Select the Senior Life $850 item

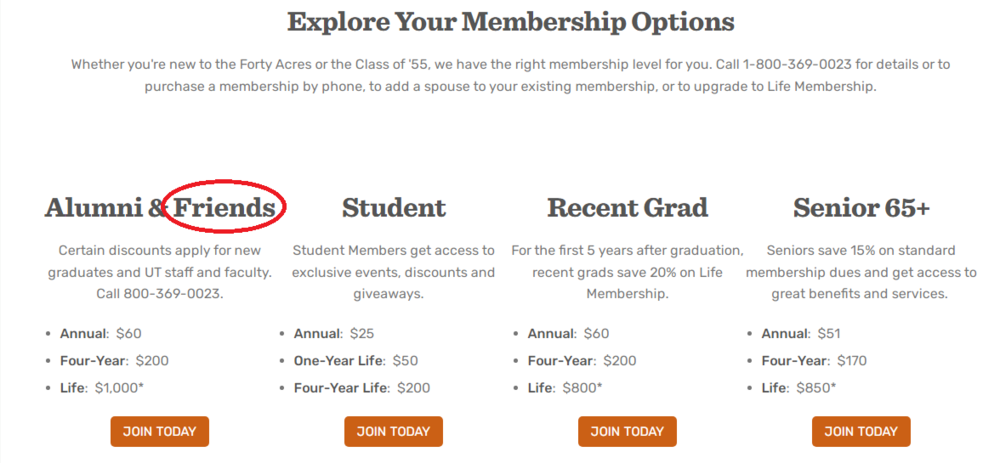799,387
